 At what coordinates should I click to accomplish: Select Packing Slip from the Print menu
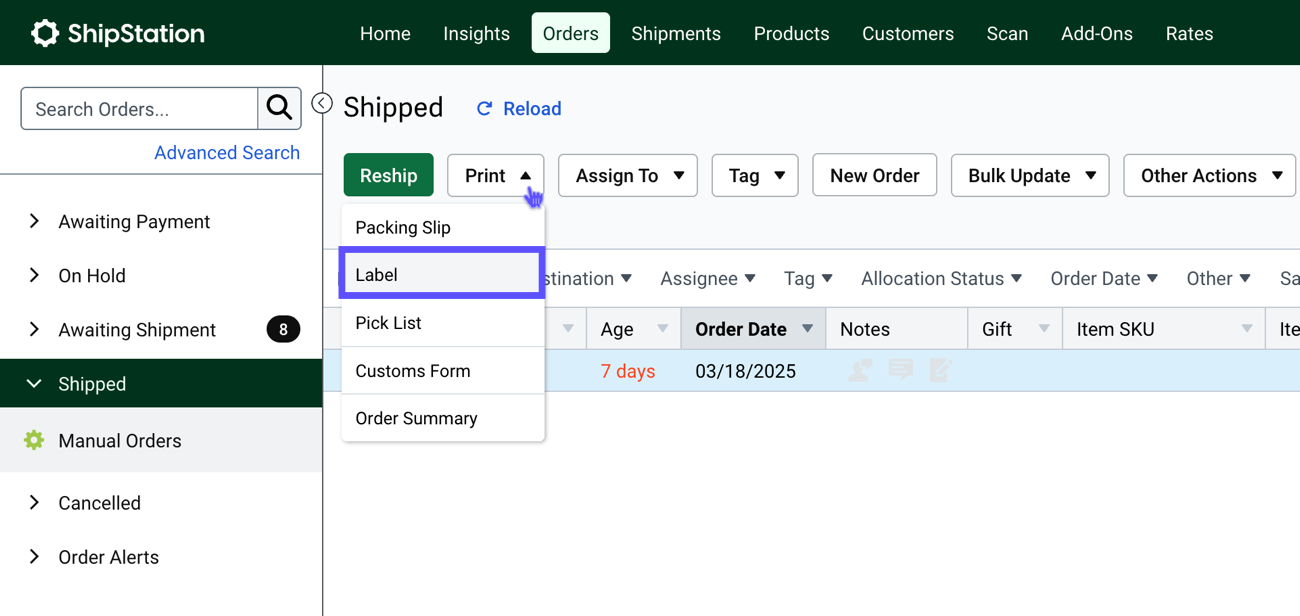click(x=403, y=227)
